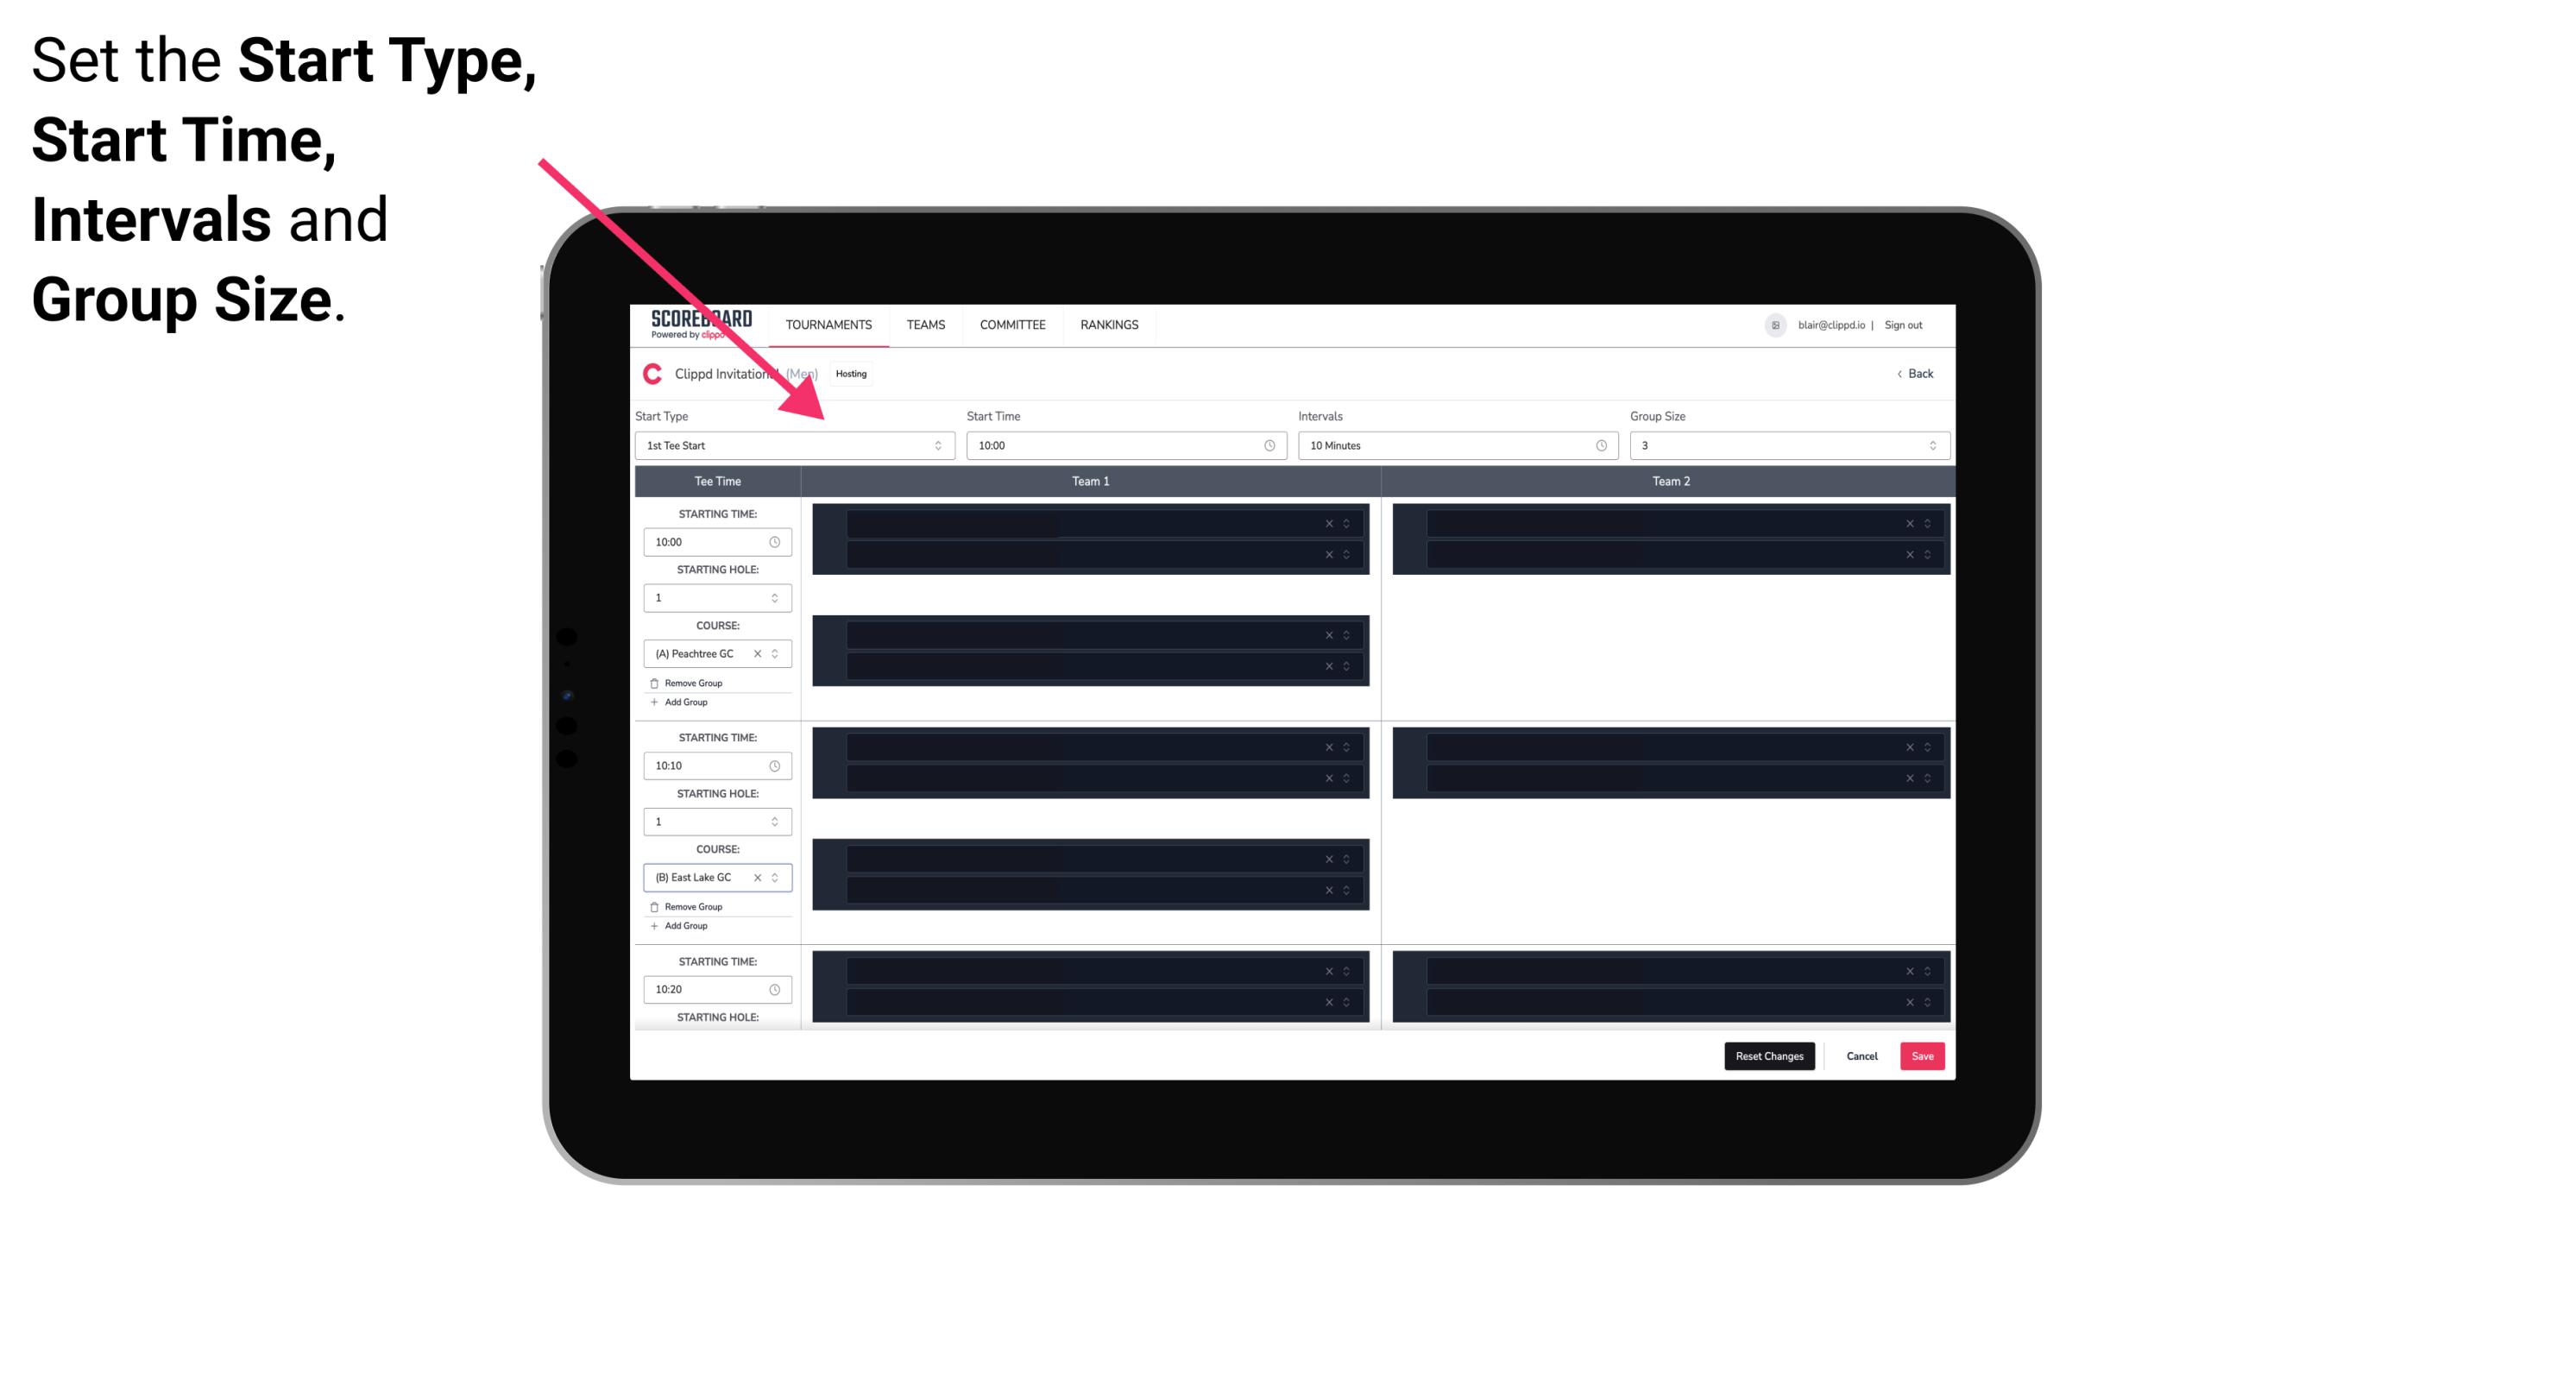2576x1386 pixels.
Task: Click the Starting Hole stepper up arrow
Action: click(x=783, y=592)
